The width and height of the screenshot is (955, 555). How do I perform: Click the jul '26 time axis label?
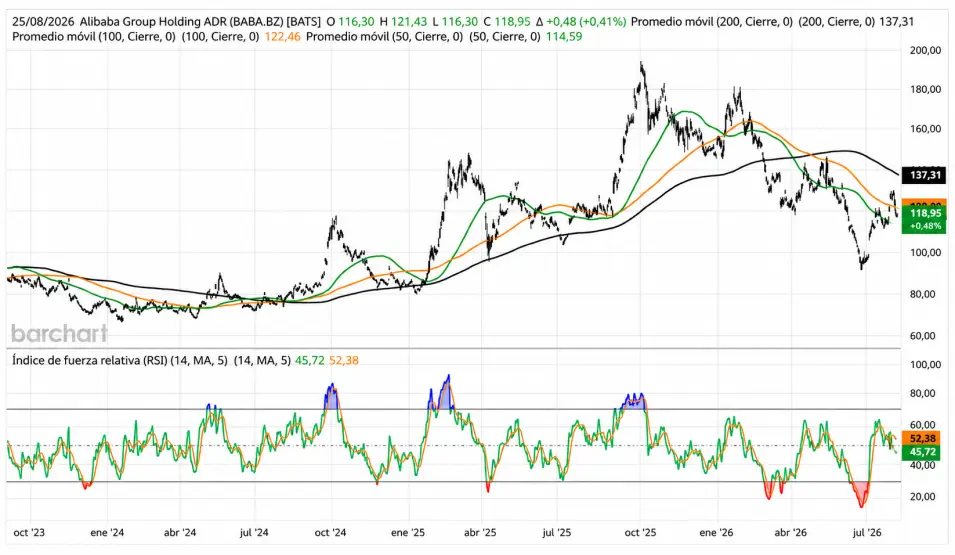tap(867, 532)
